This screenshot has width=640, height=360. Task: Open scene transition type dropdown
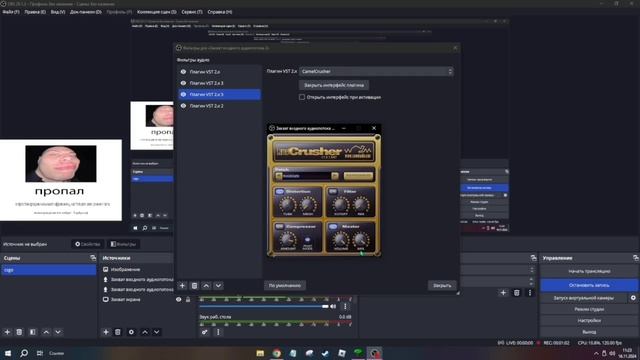[x=497, y=270]
